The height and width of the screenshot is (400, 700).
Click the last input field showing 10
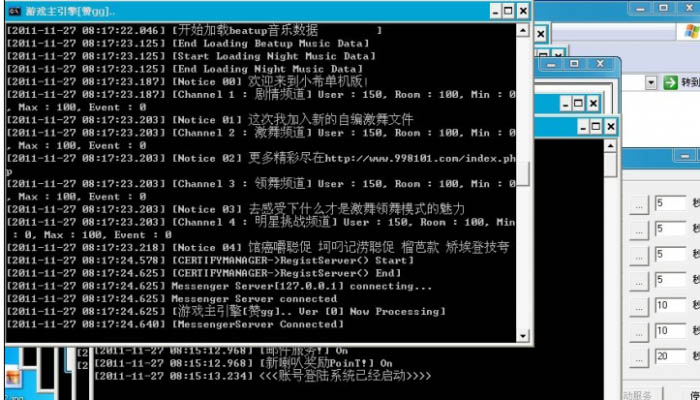click(669, 331)
